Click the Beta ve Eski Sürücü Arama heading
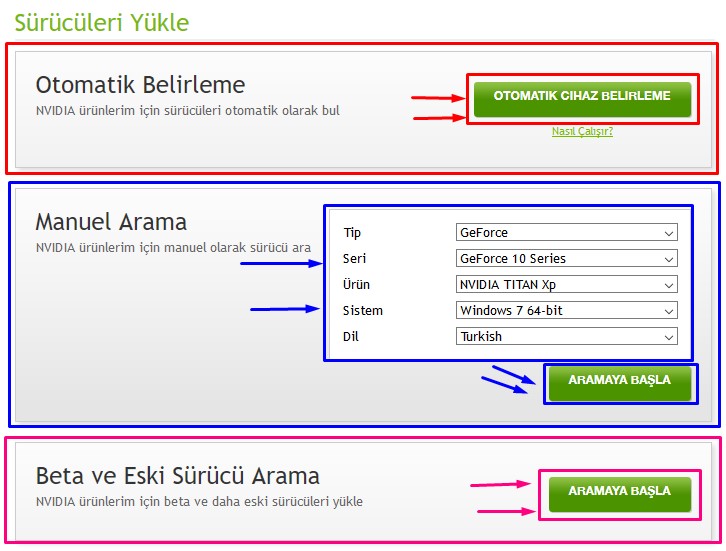 (178, 476)
